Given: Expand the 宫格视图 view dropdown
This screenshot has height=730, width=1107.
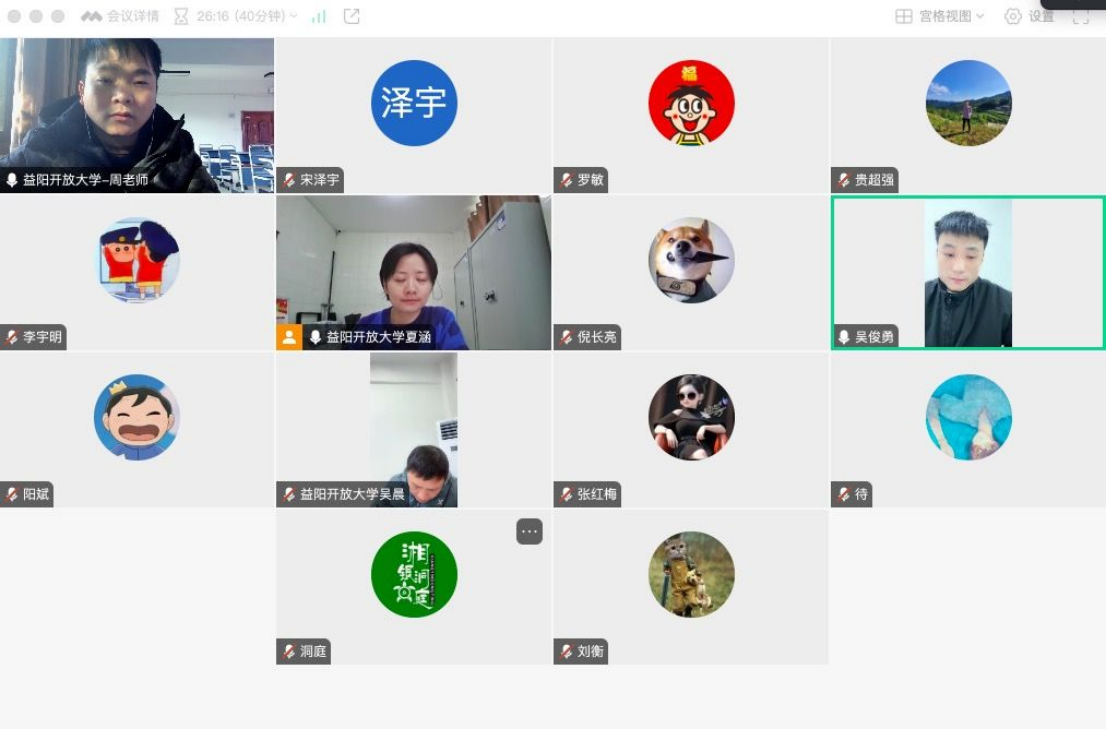Looking at the screenshot, I should 980,16.
